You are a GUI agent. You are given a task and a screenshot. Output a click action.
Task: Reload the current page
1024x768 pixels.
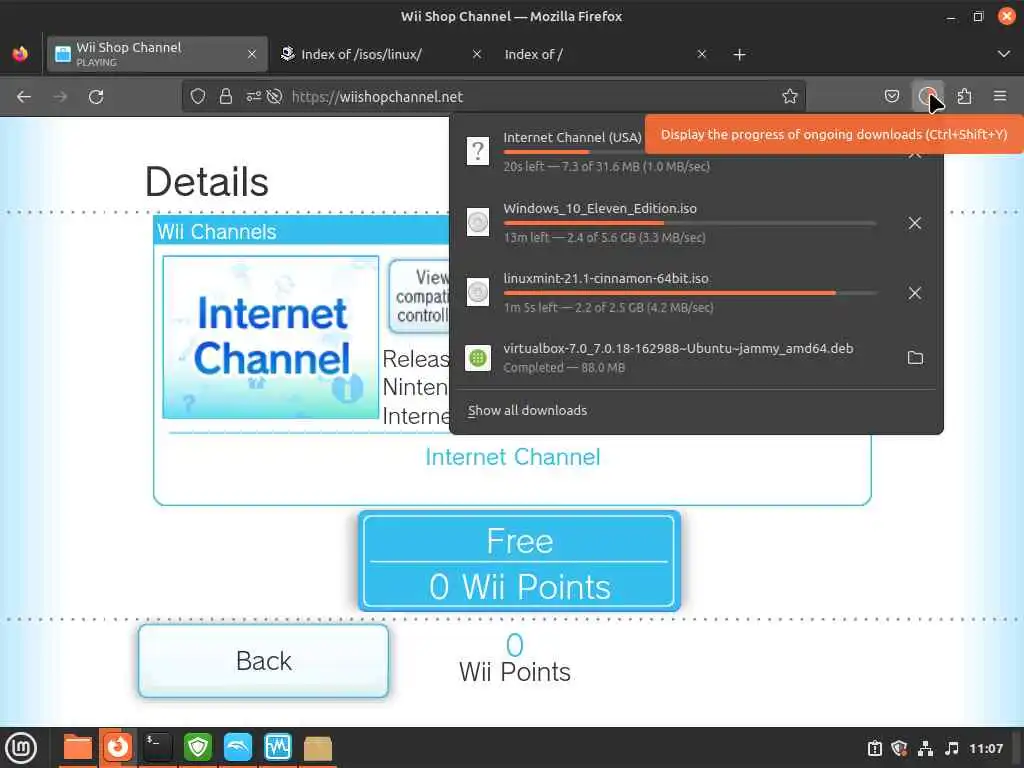(96, 97)
